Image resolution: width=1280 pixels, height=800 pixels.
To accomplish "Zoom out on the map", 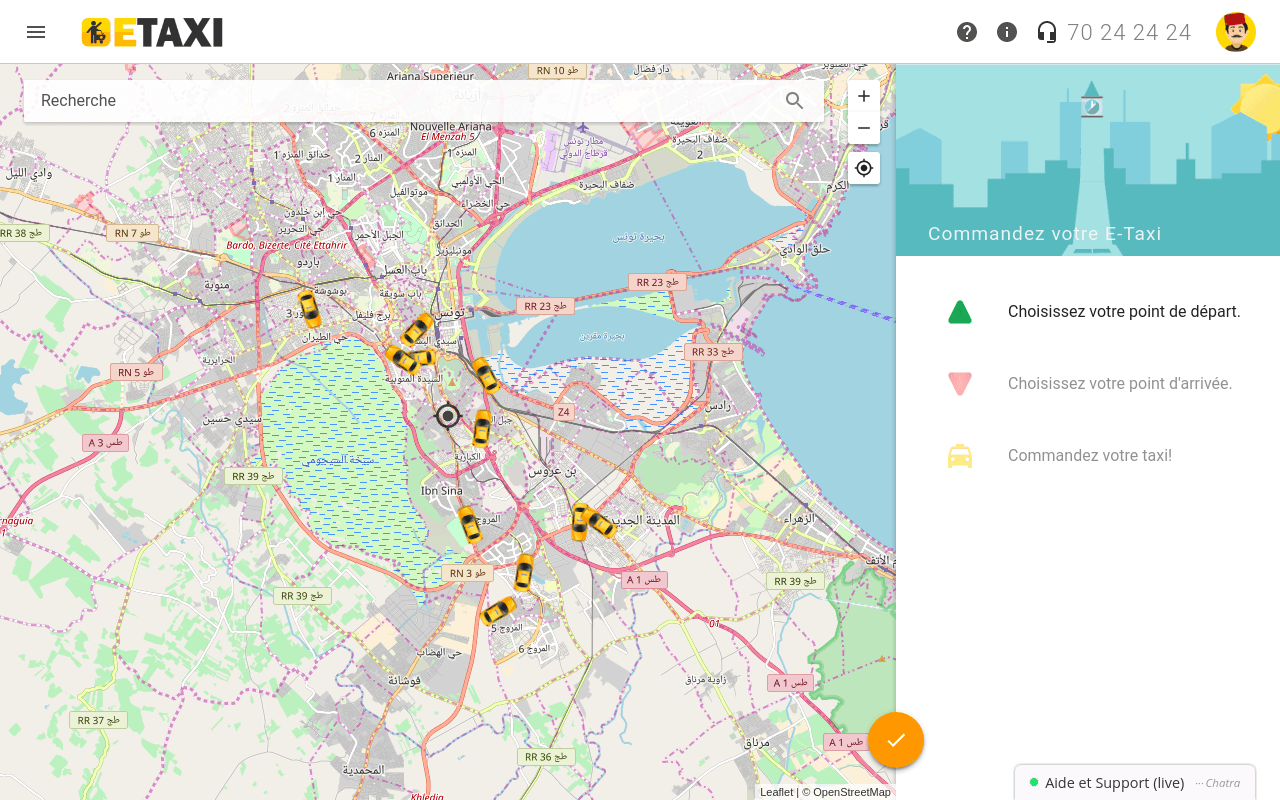I will (x=864, y=128).
